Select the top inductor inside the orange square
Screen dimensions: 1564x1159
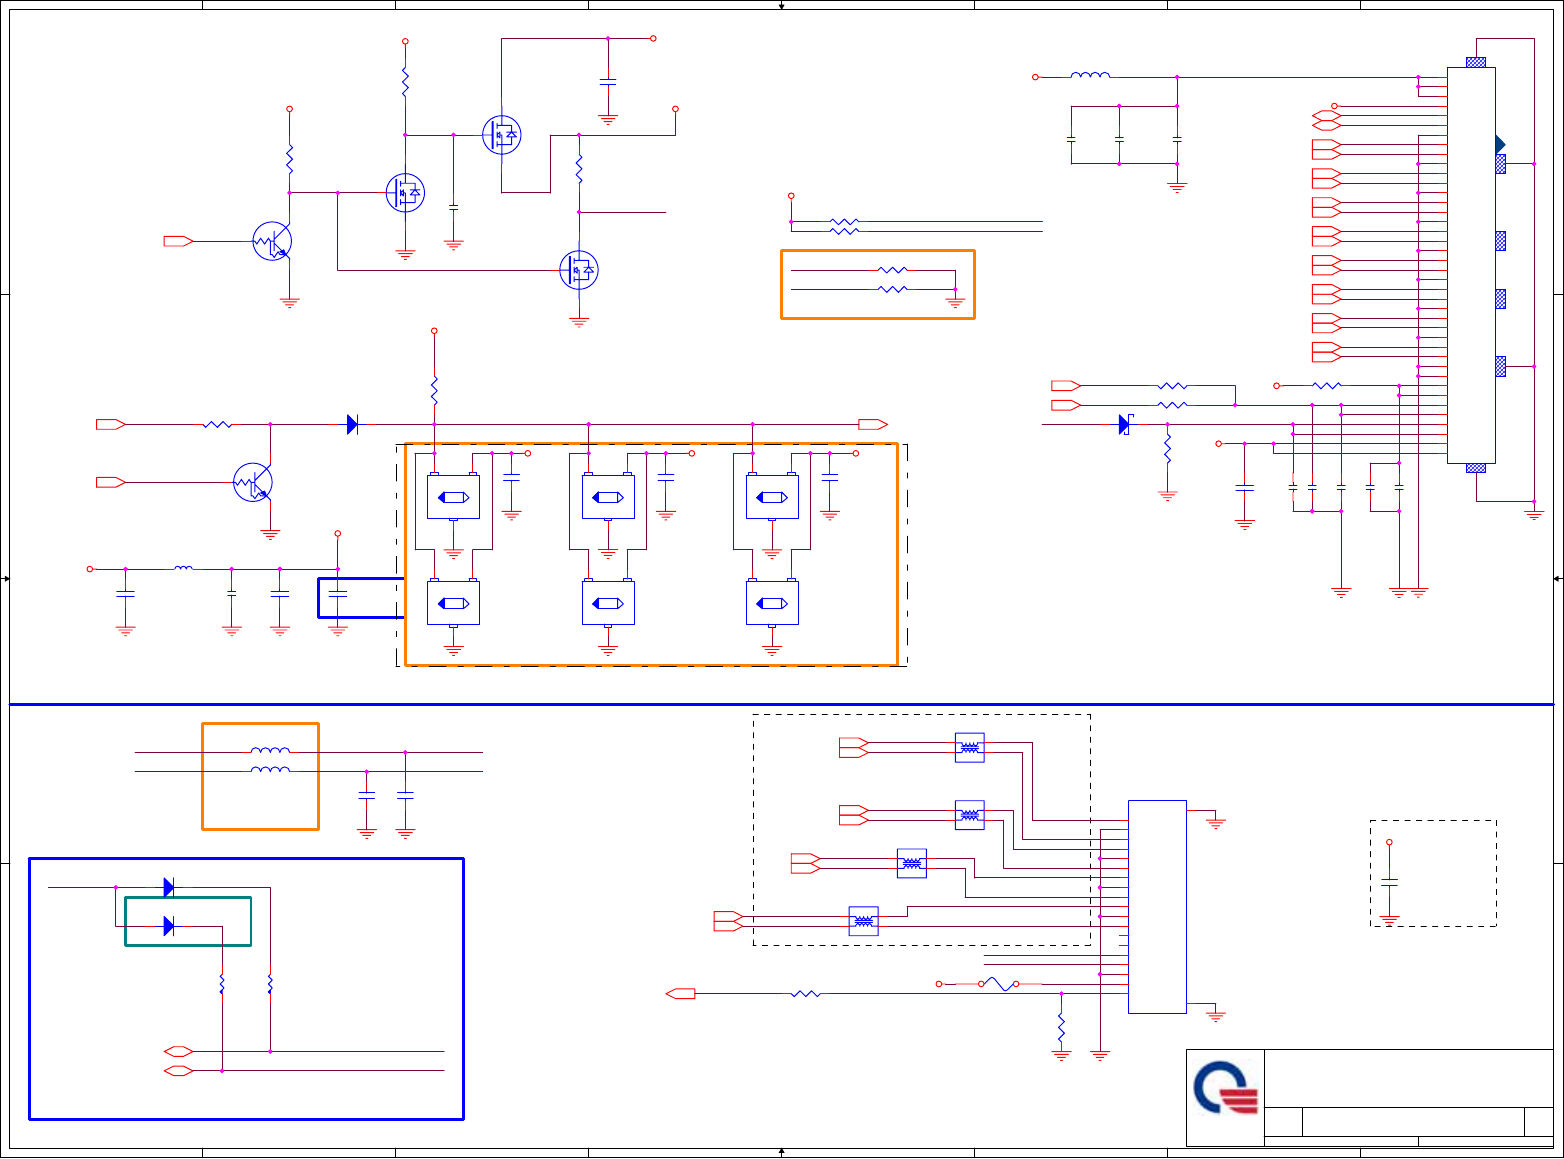(270, 751)
